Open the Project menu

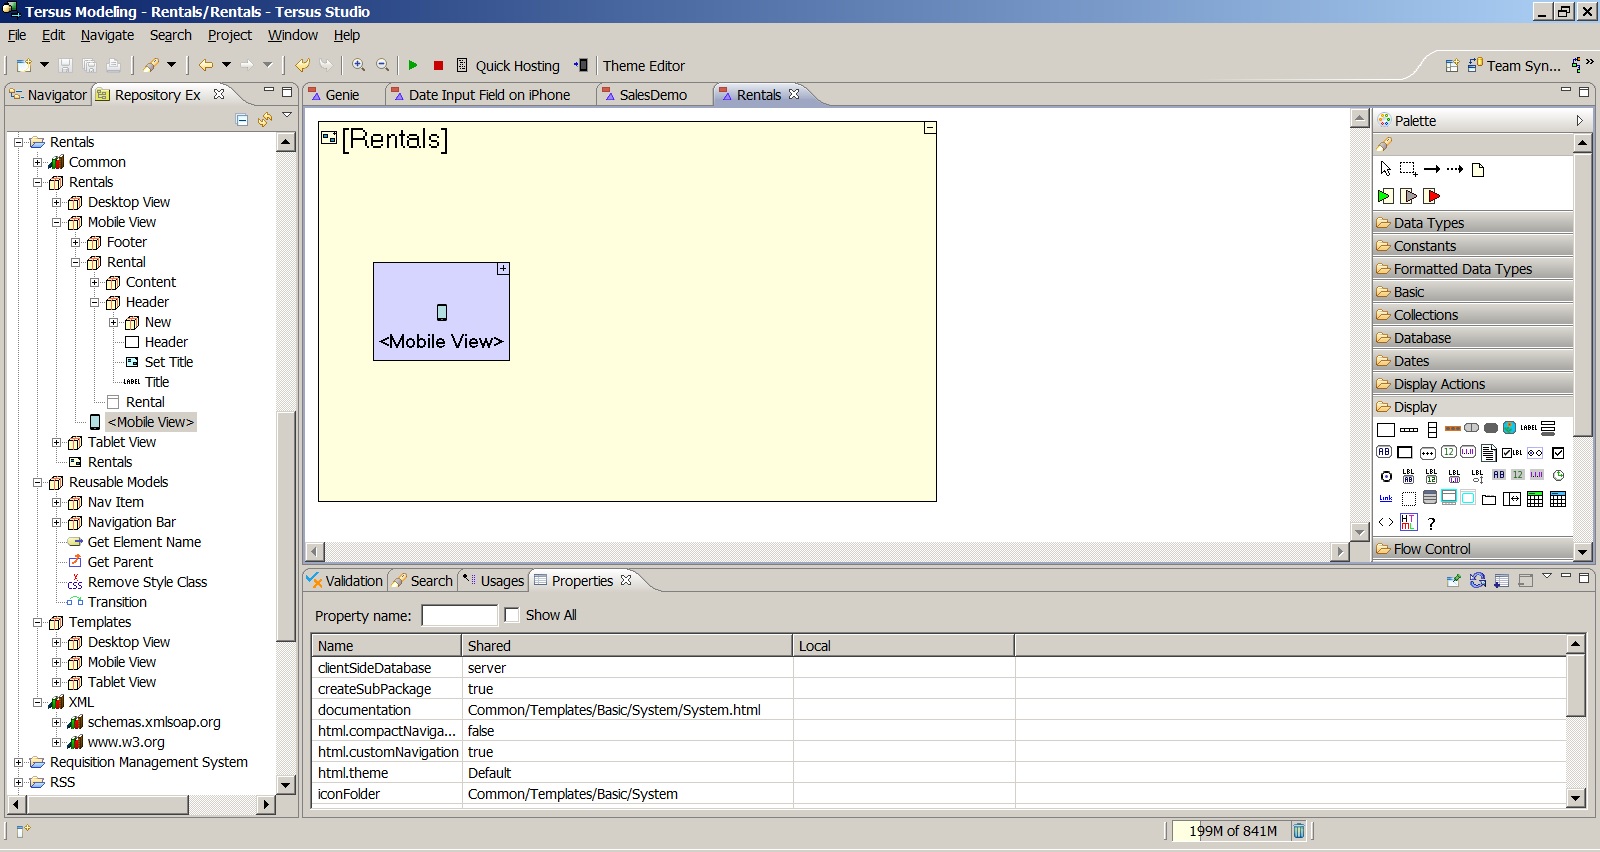pos(229,35)
